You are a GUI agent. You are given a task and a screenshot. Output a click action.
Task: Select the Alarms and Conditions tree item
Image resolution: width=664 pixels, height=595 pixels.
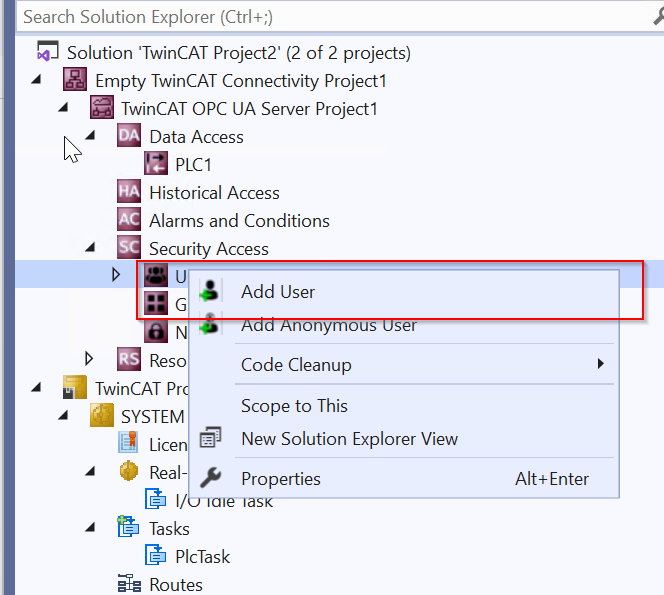239,221
